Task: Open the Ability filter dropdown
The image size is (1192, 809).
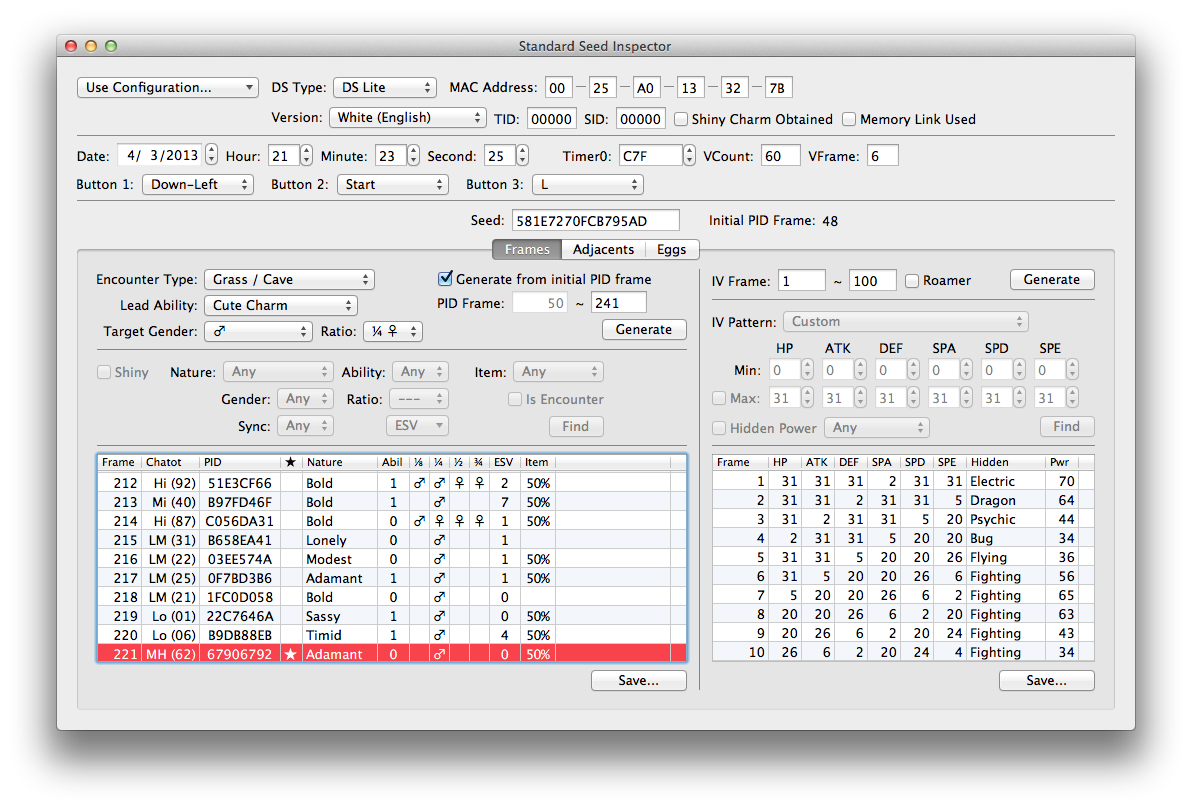Action: tap(420, 372)
